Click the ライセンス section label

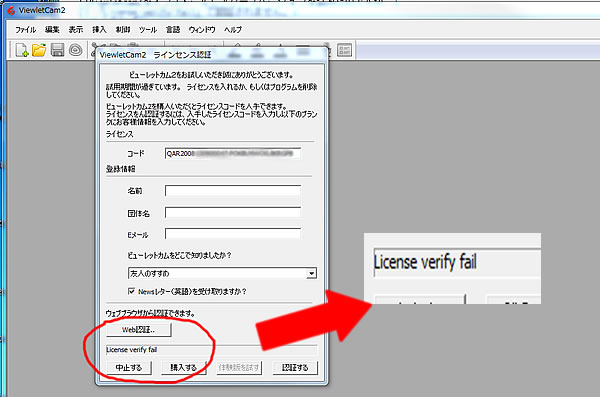pos(120,134)
